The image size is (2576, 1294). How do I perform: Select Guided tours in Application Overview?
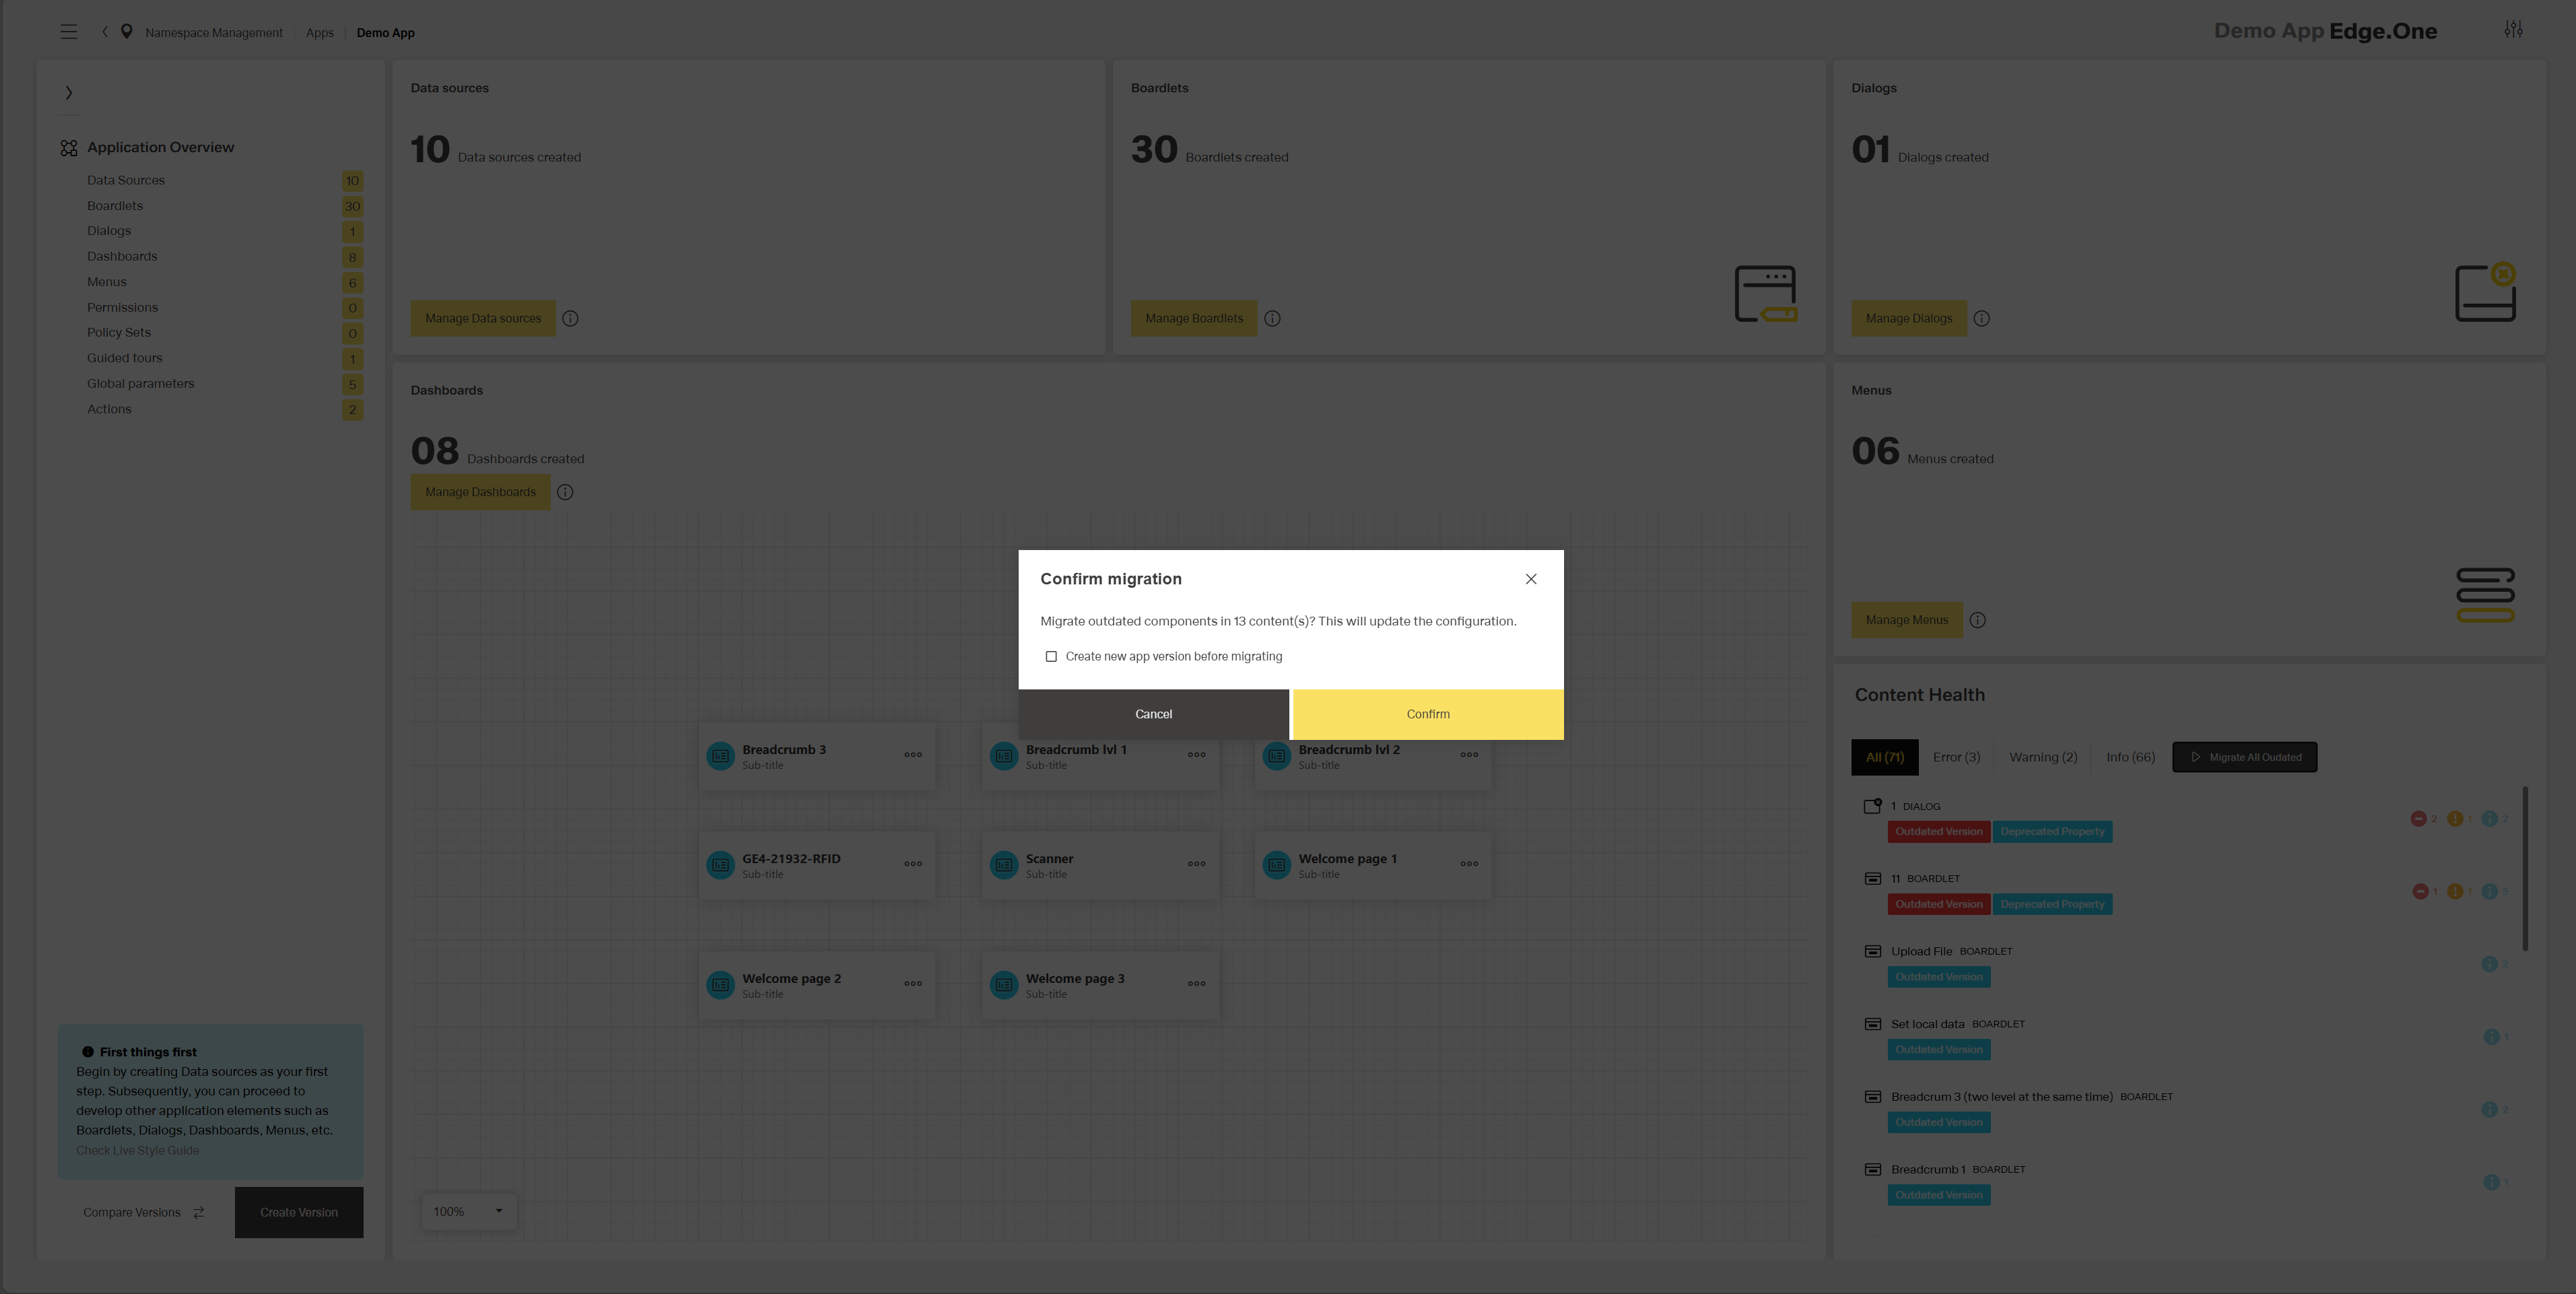coord(125,358)
